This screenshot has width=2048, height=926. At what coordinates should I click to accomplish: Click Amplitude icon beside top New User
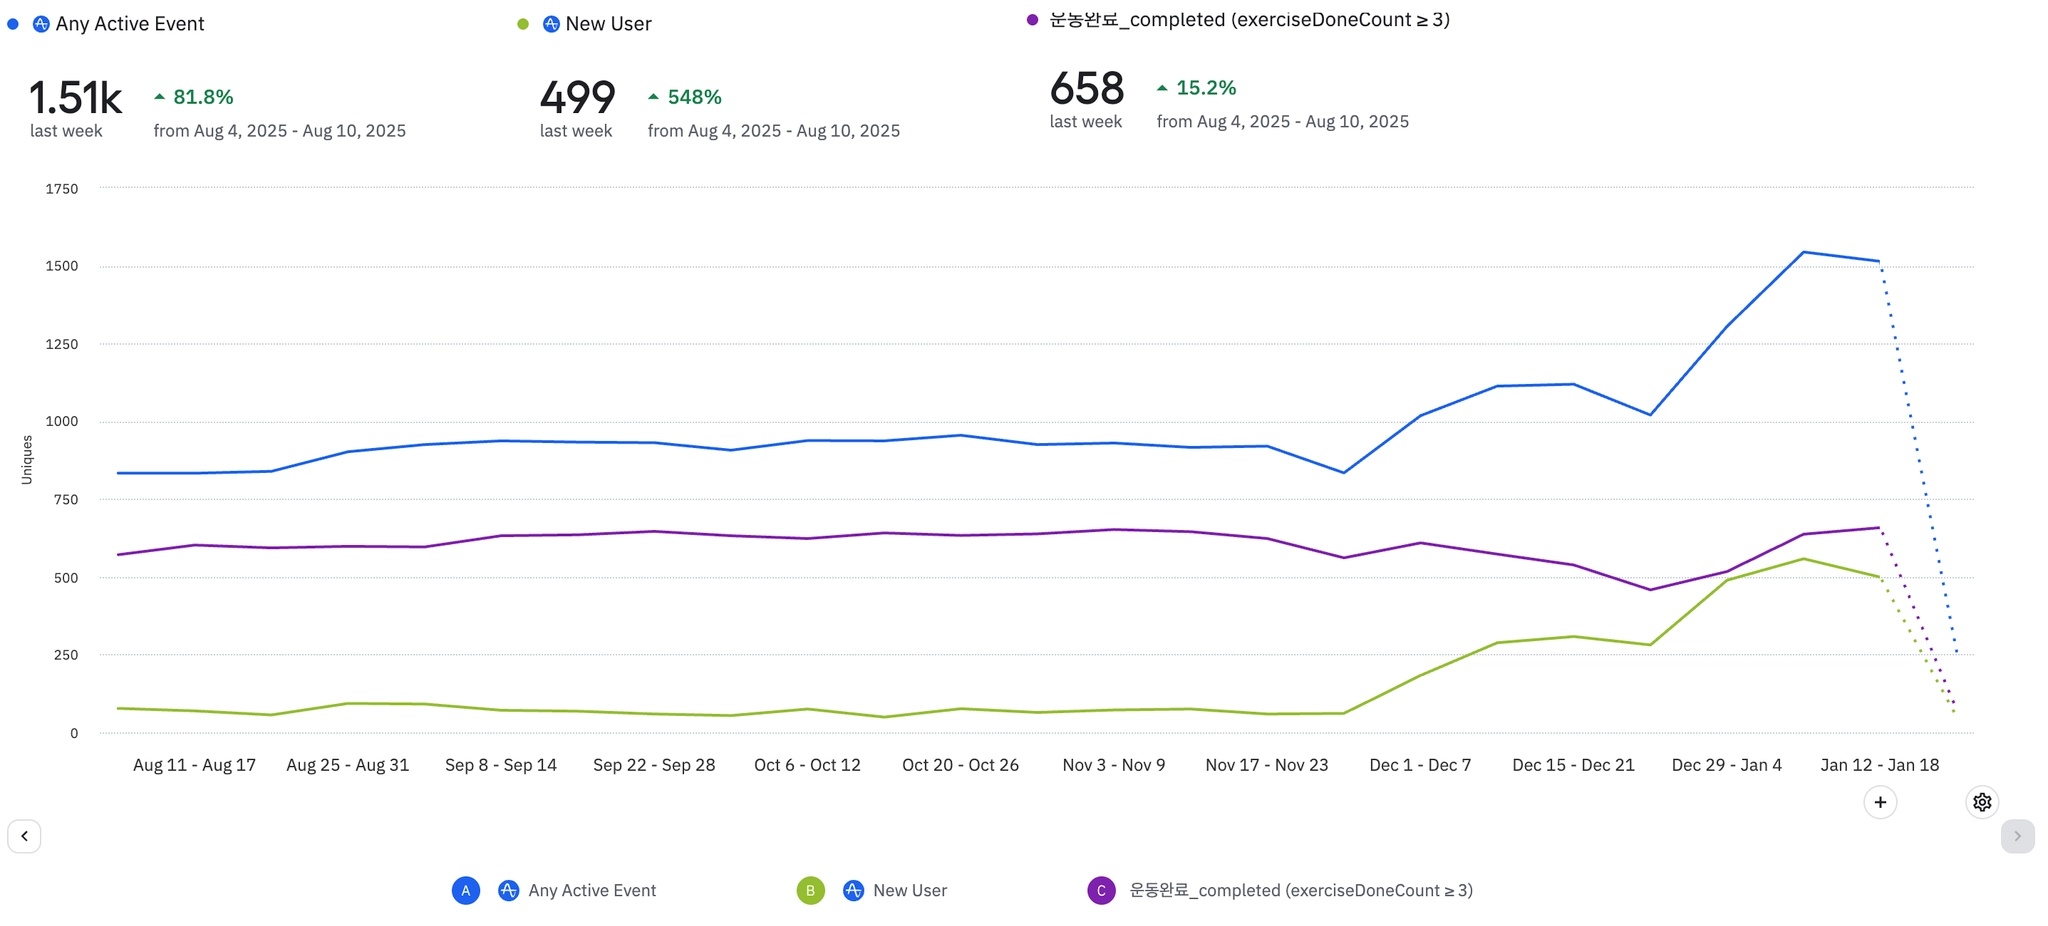pyautogui.click(x=551, y=24)
